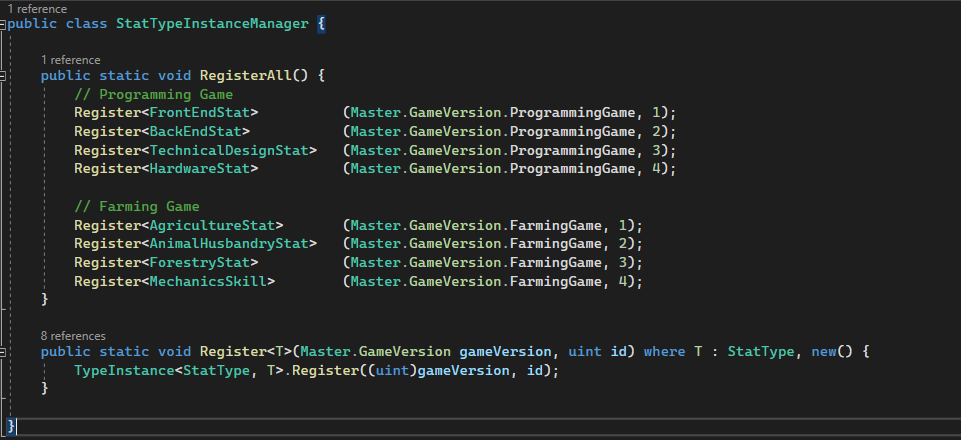This screenshot has width=961, height=440.
Task: Click the 'gameVersion' parameter in method signature
Action: (x=506, y=352)
